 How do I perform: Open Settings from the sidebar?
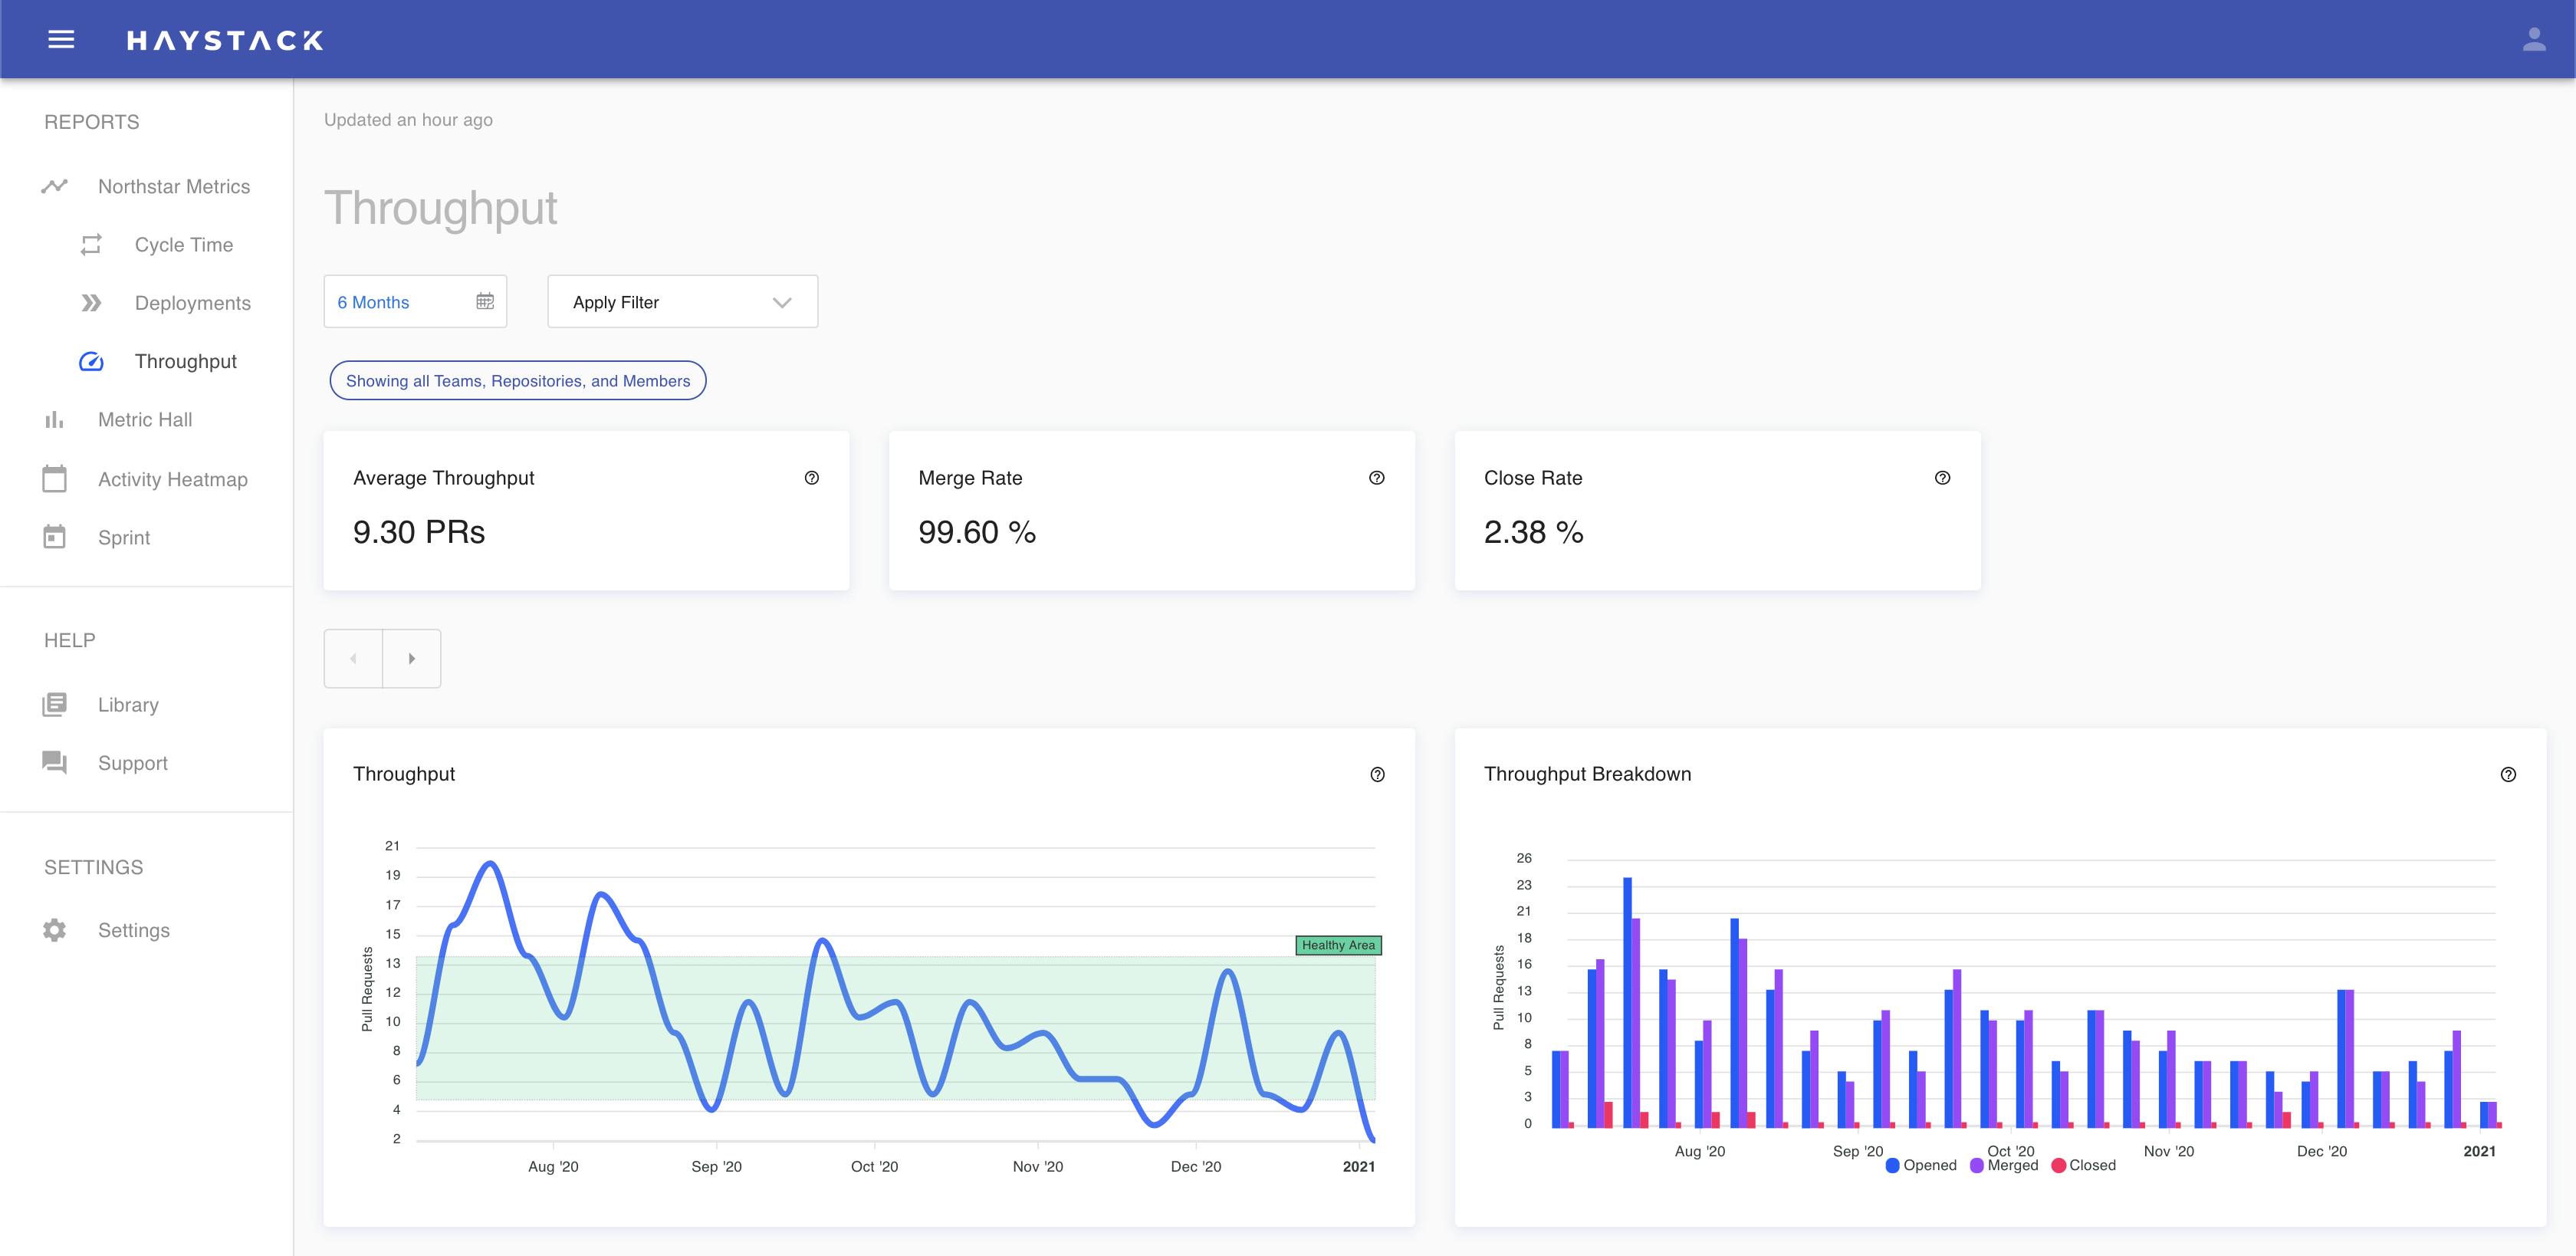coord(133,930)
